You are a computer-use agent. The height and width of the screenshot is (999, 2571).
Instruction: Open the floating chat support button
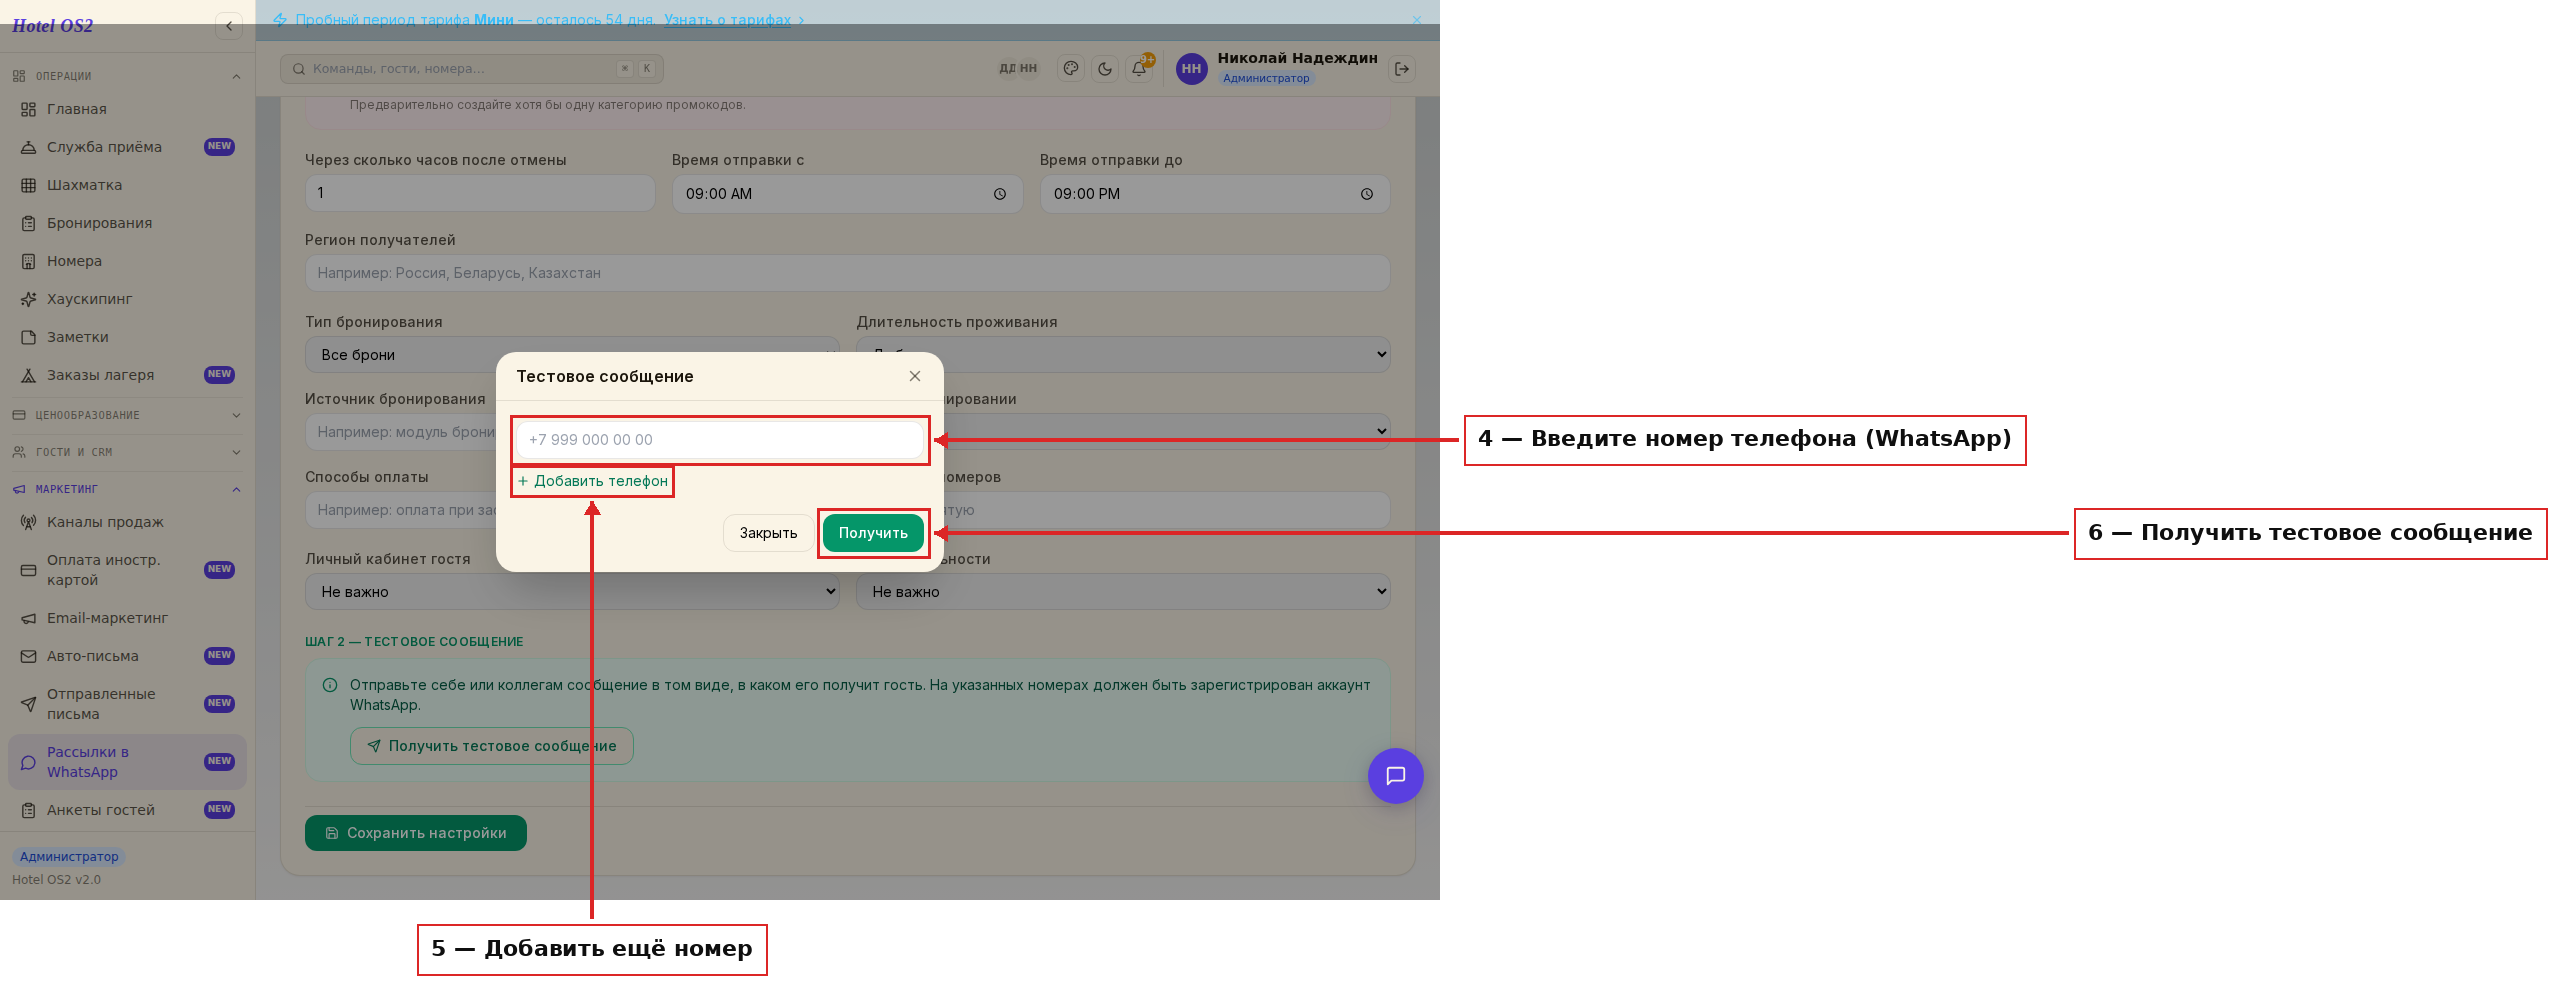pos(1395,776)
